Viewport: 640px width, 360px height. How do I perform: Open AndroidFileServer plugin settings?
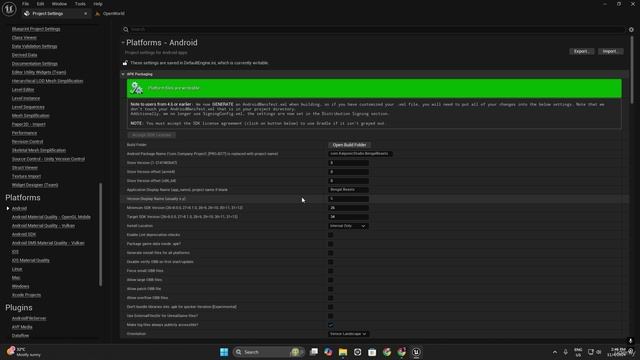pos(29,318)
